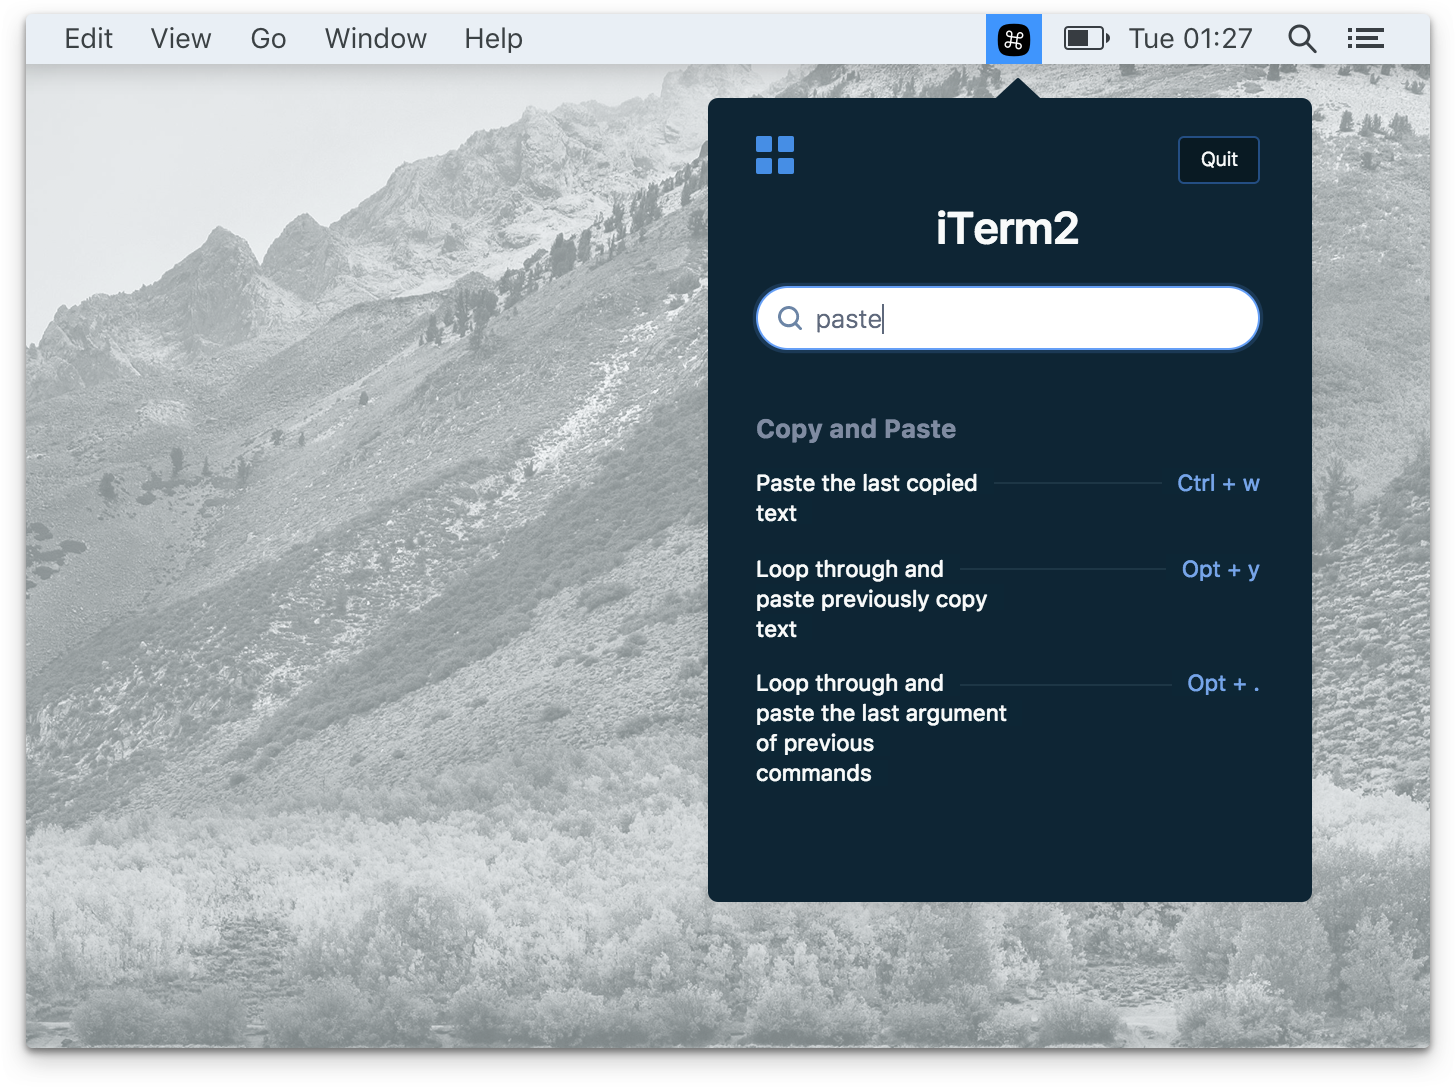Click the magnifier icon in search field
The height and width of the screenshot is (1088, 1456).
[x=790, y=318]
